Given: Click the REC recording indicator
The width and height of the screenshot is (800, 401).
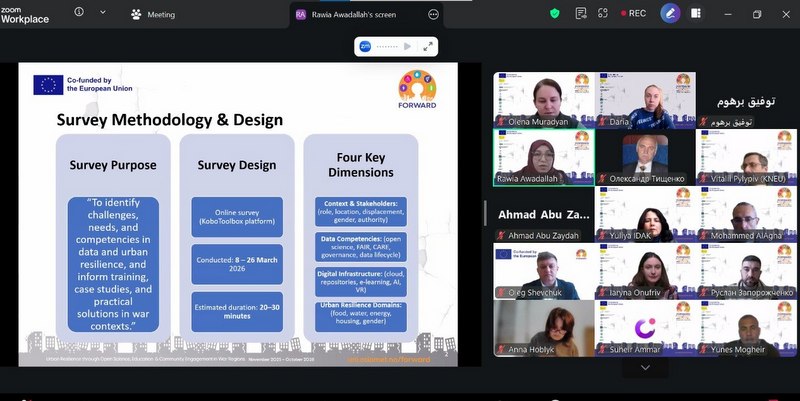Looking at the screenshot, I should tap(631, 14).
